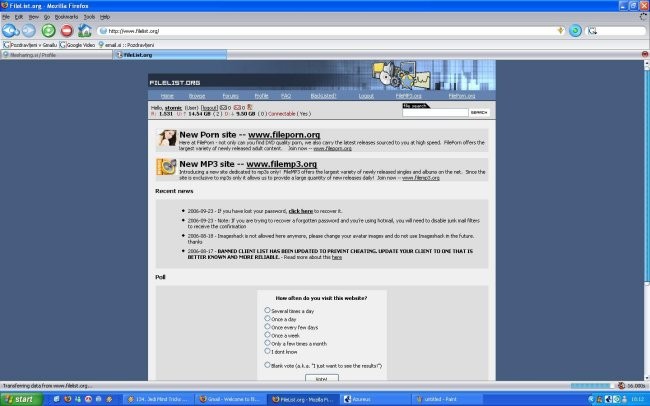Click the first quick-launch icon next to Start
This screenshot has width=650, height=406.
coord(57,399)
